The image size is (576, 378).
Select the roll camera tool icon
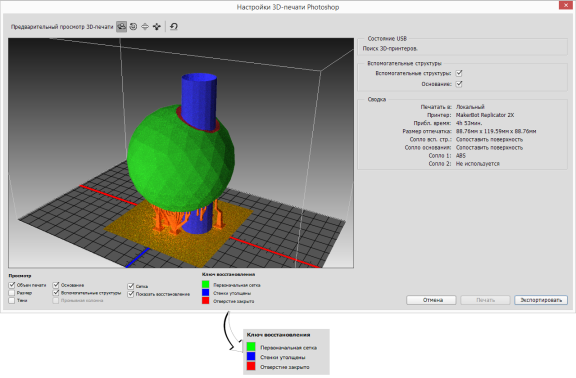[133, 26]
